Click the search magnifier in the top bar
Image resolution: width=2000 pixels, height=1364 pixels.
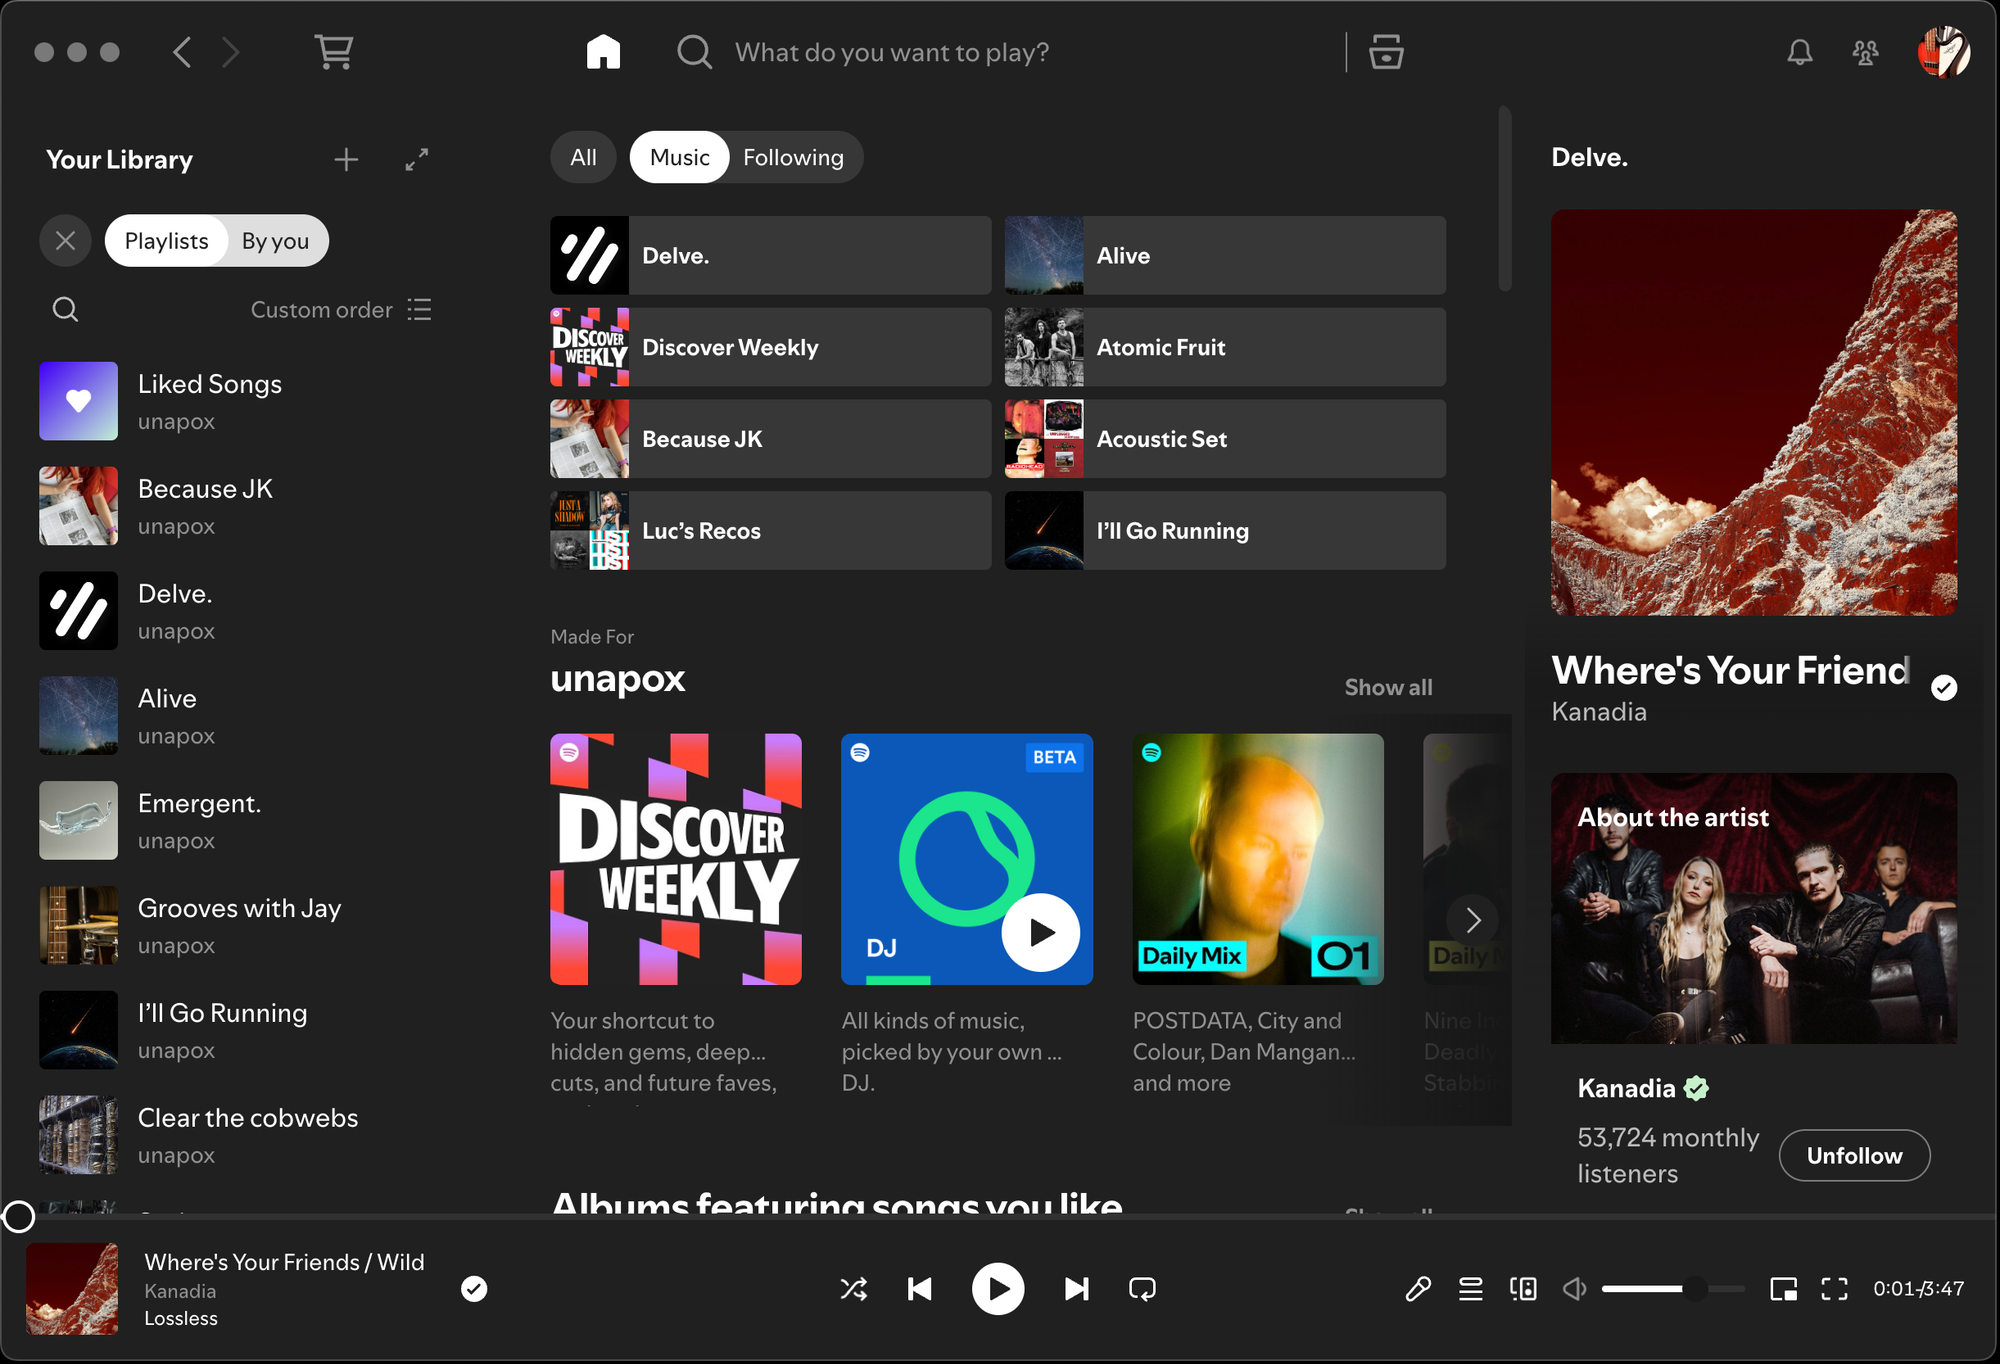pos(694,52)
